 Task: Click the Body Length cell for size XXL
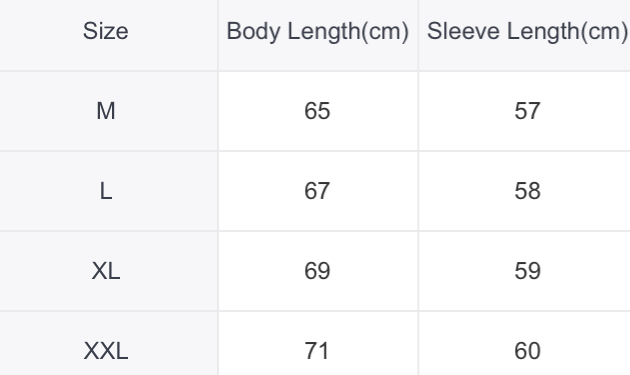[x=318, y=344]
